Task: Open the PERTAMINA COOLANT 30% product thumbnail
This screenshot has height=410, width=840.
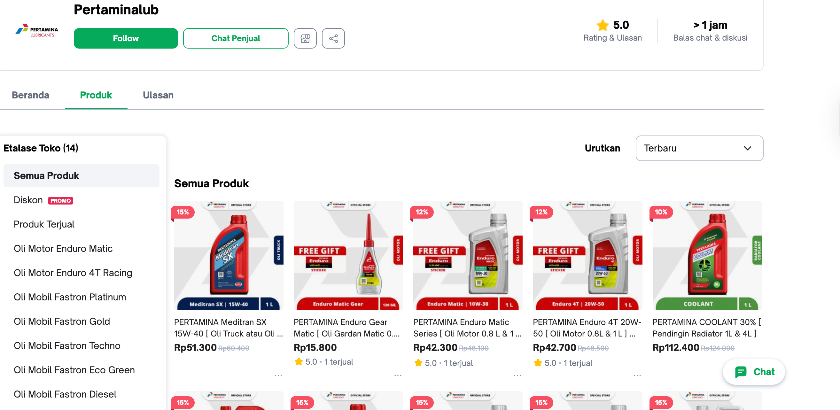Action: coord(706,256)
